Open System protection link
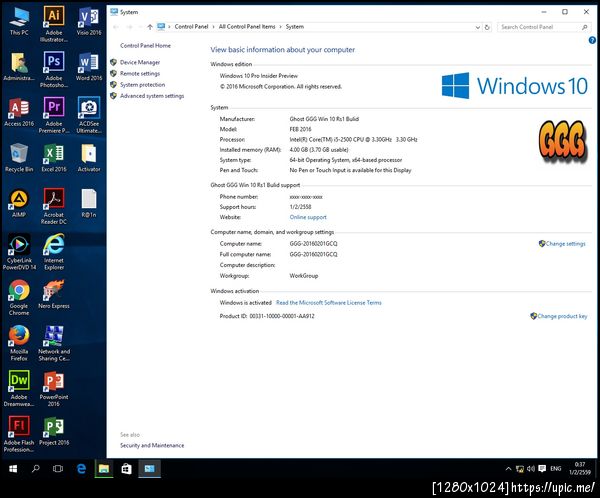Screen dimensions: 600x498 [142, 85]
